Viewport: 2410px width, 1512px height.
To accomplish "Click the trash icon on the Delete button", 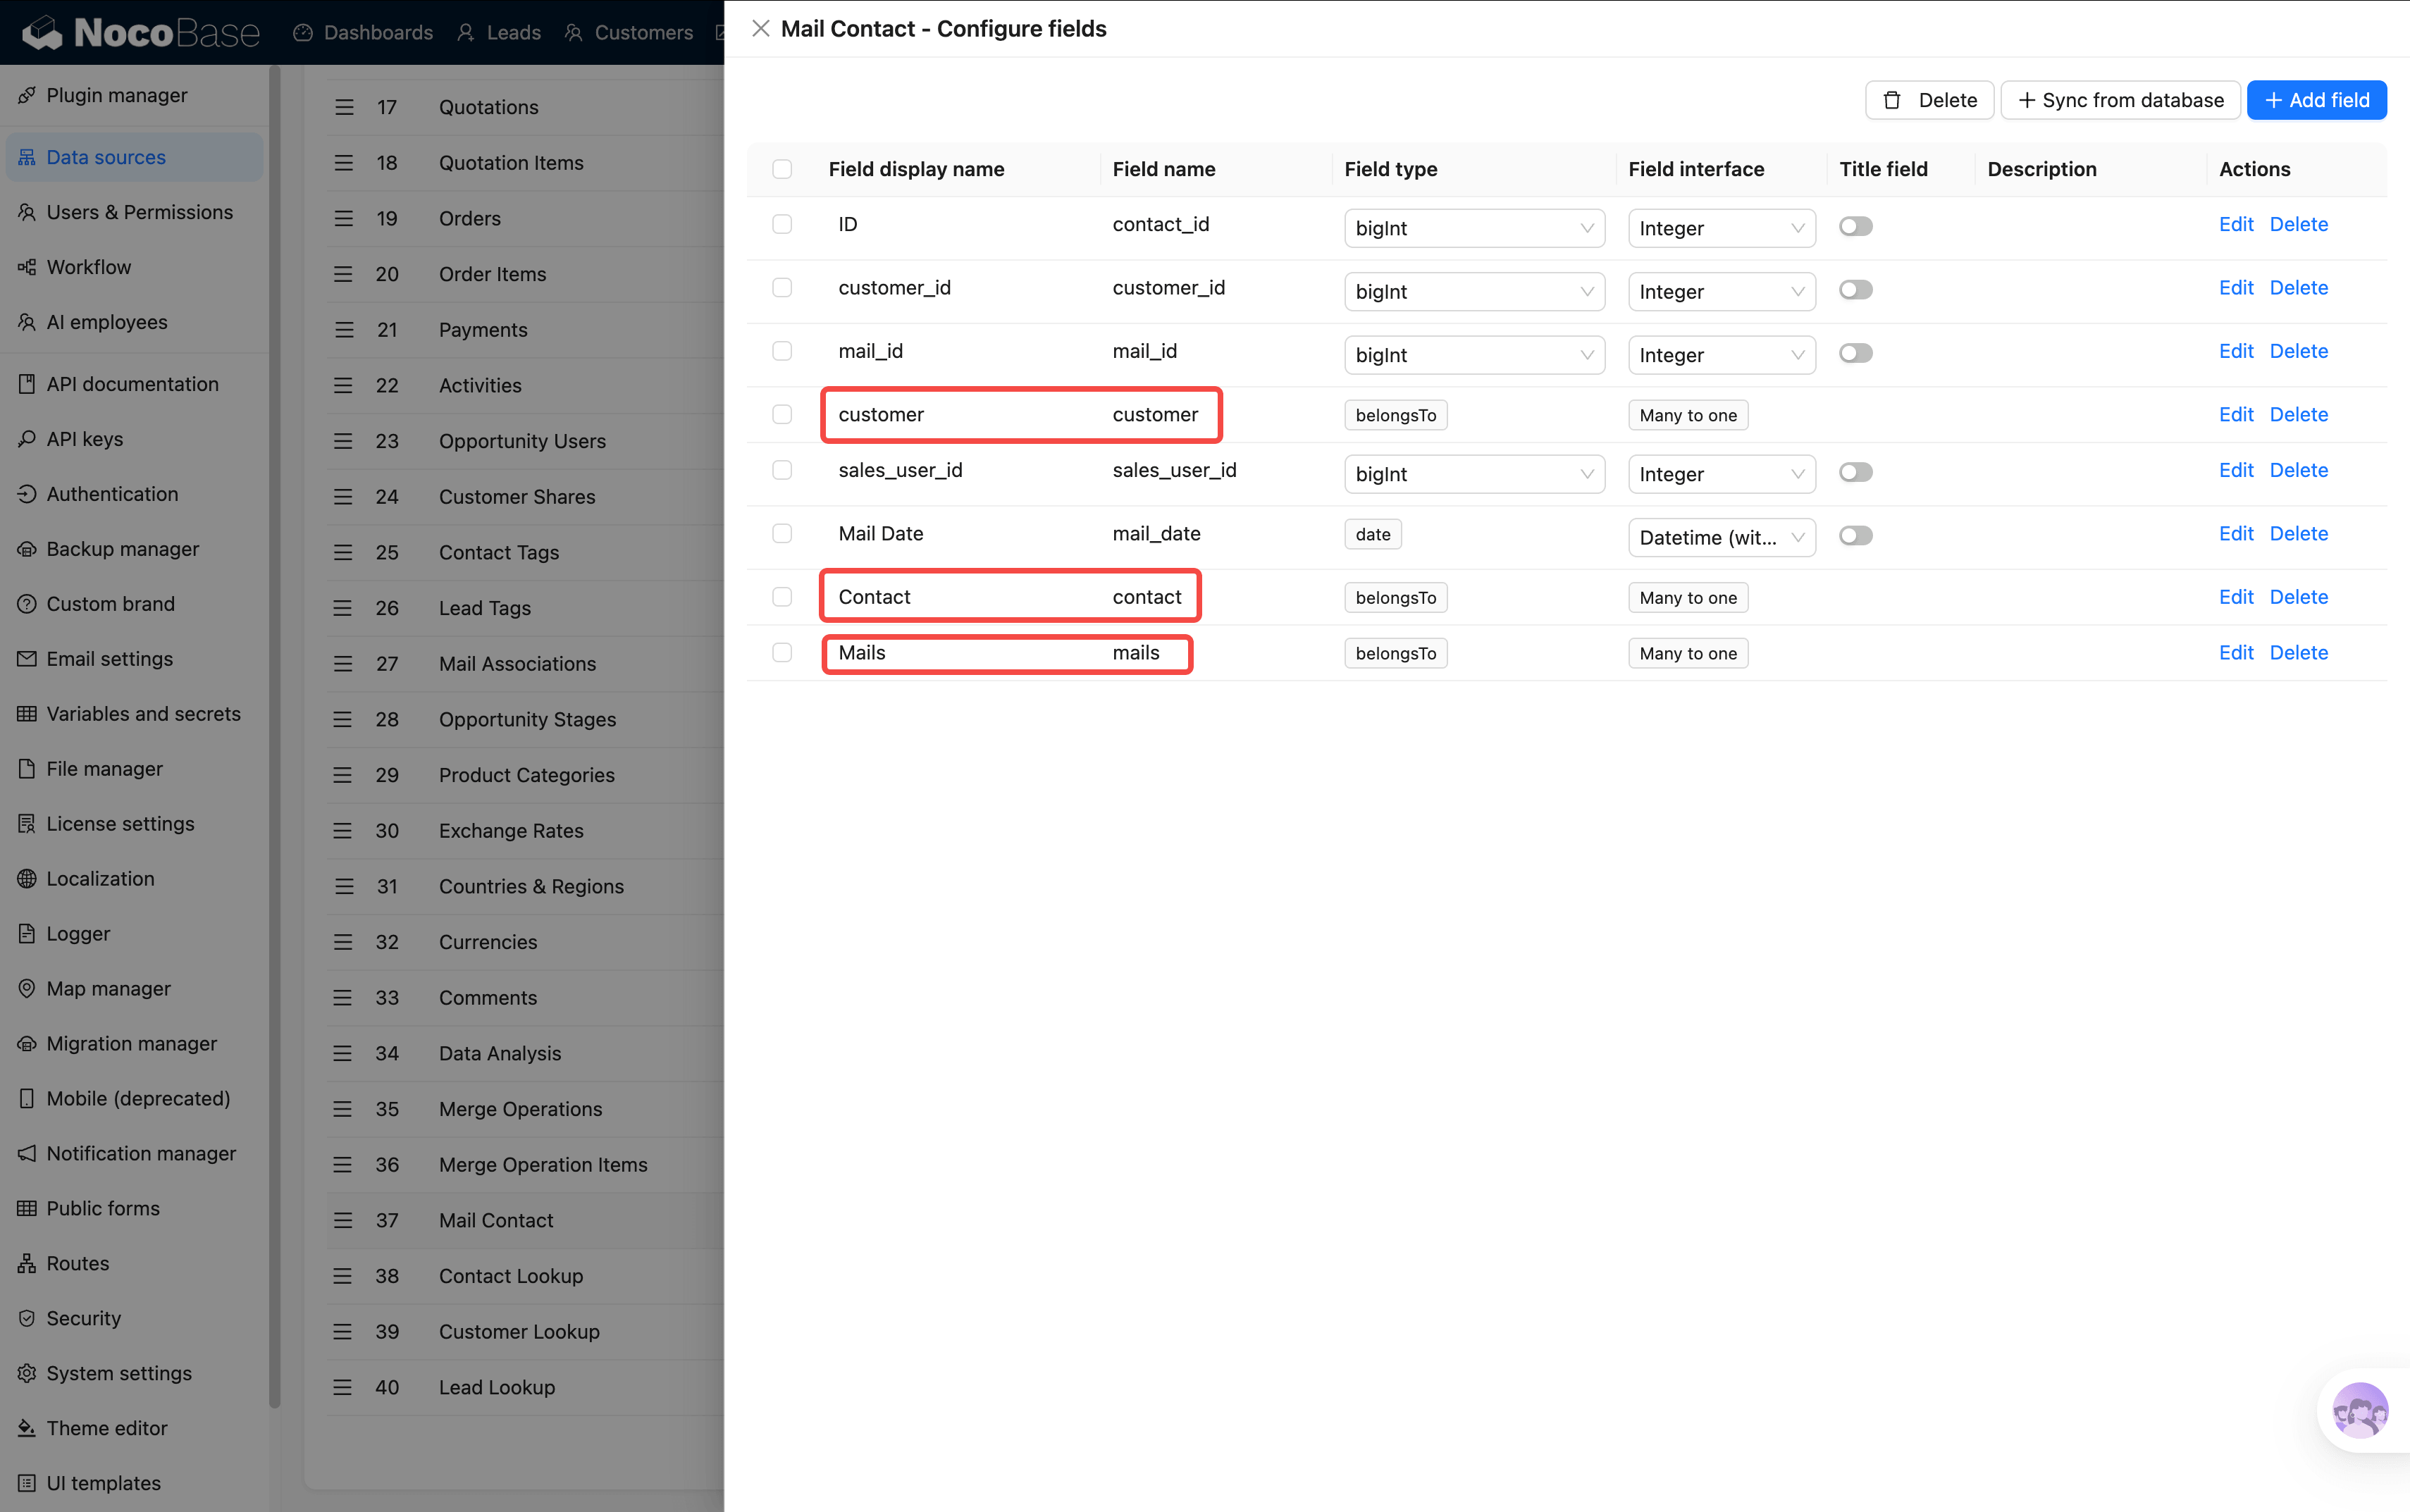I will point(1891,100).
